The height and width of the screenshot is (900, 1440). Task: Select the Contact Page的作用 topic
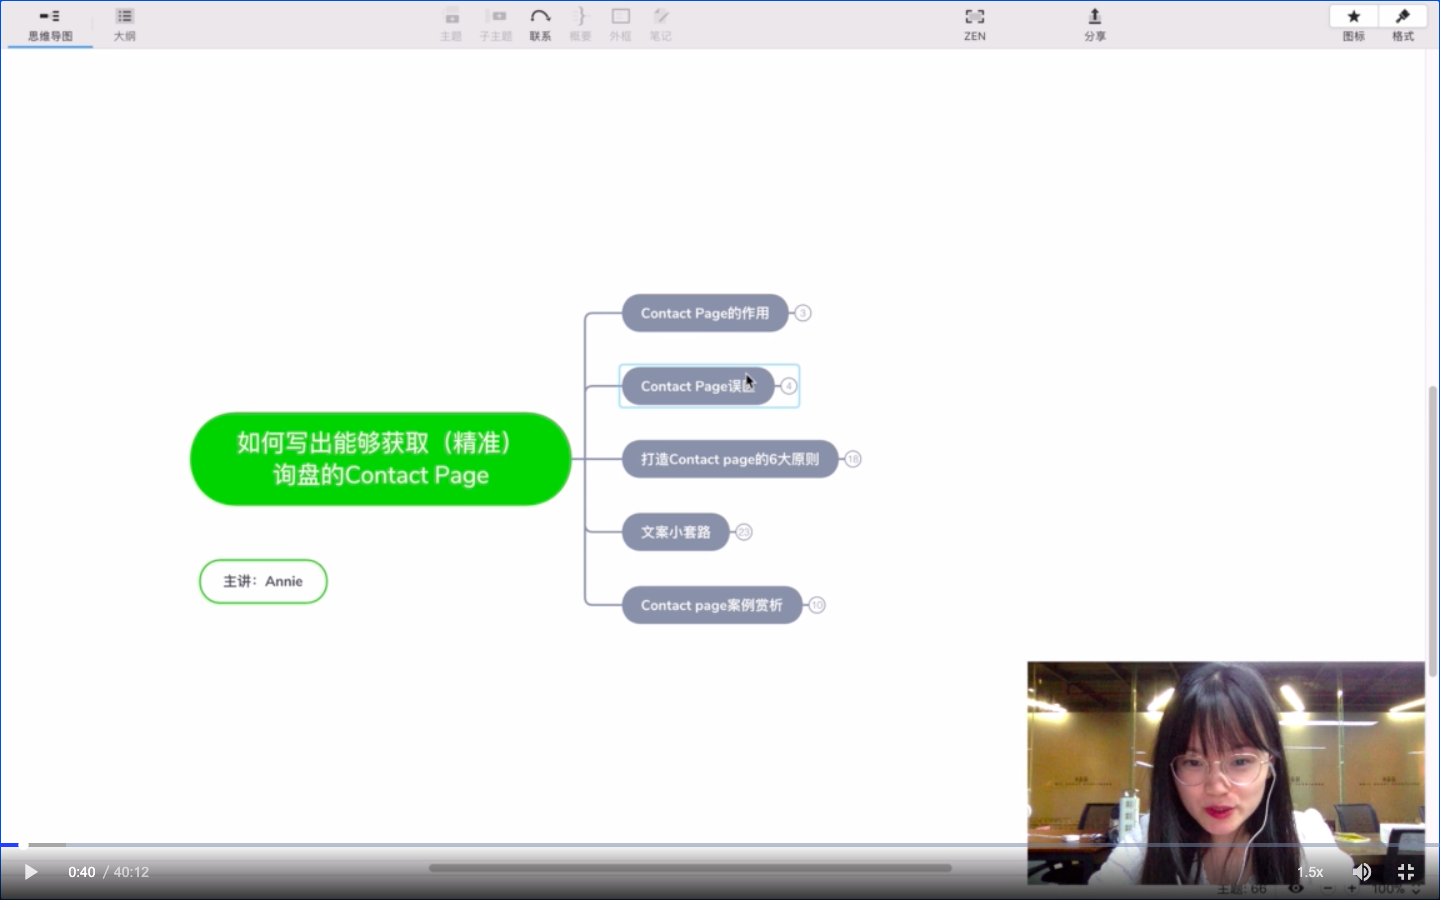coord(705,313)
